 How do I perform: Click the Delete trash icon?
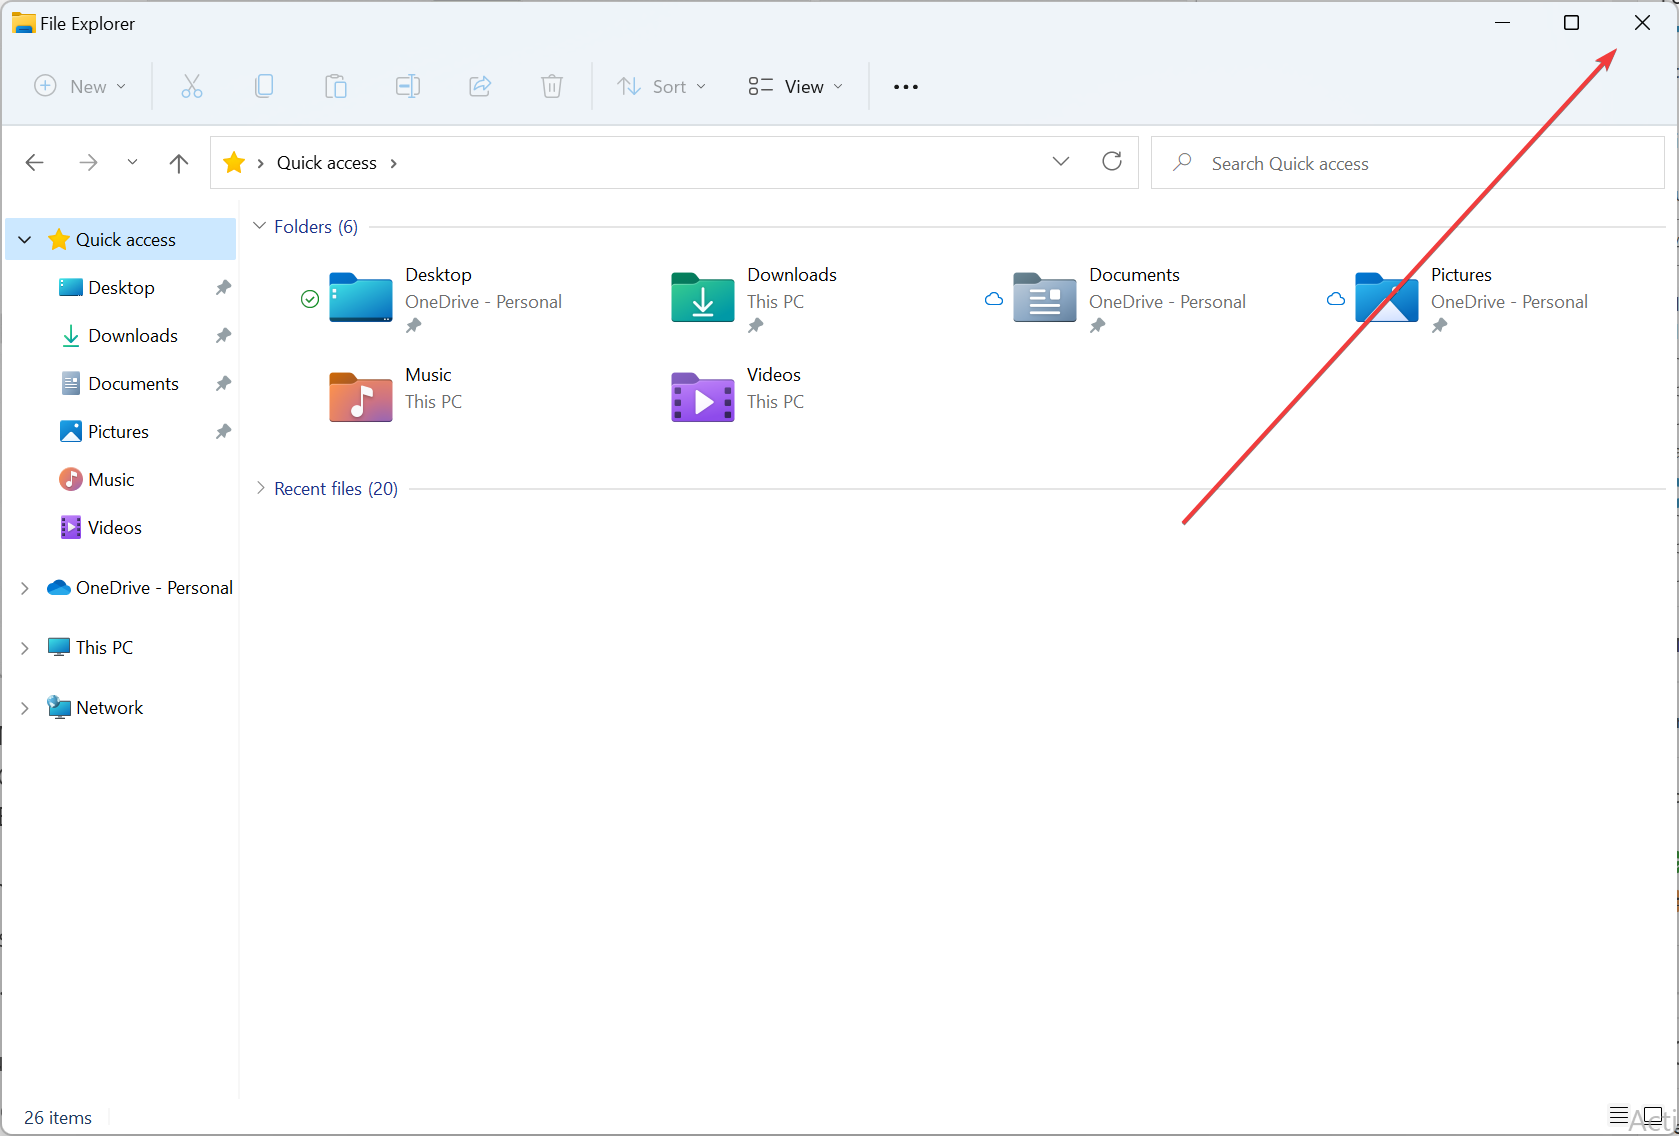tap(552, 86)
